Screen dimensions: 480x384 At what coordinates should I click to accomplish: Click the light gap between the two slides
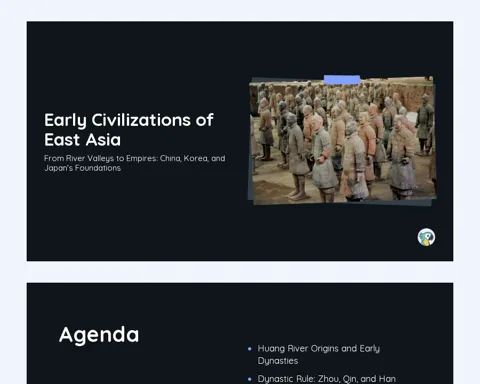pyautogui.click(x=240, y=272)
